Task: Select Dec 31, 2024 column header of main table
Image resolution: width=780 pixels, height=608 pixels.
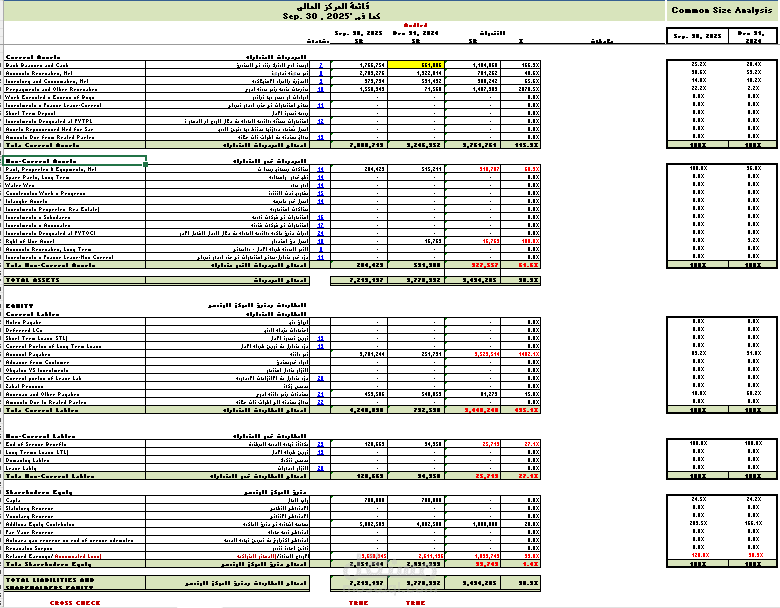Action: click(415, 33)
